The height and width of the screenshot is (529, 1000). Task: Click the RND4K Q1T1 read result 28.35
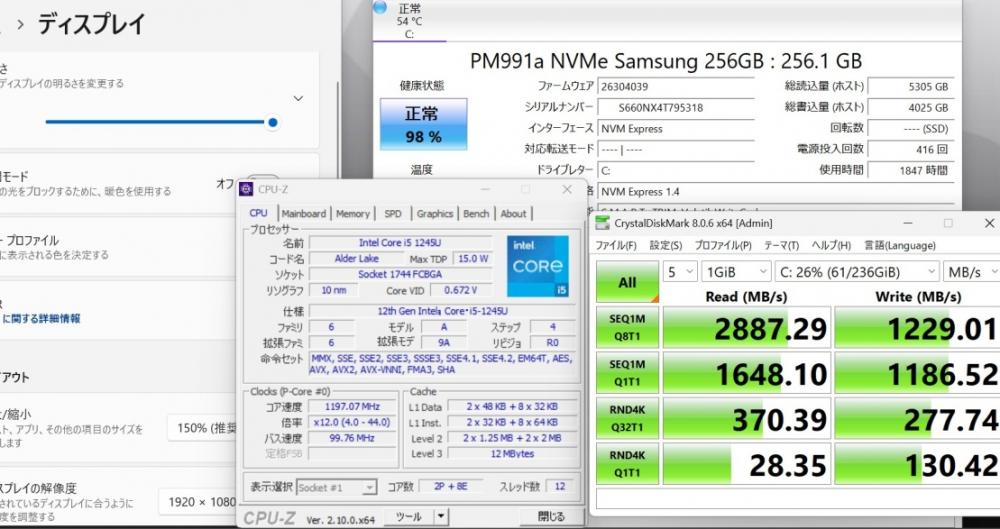[x=747, y=464]
